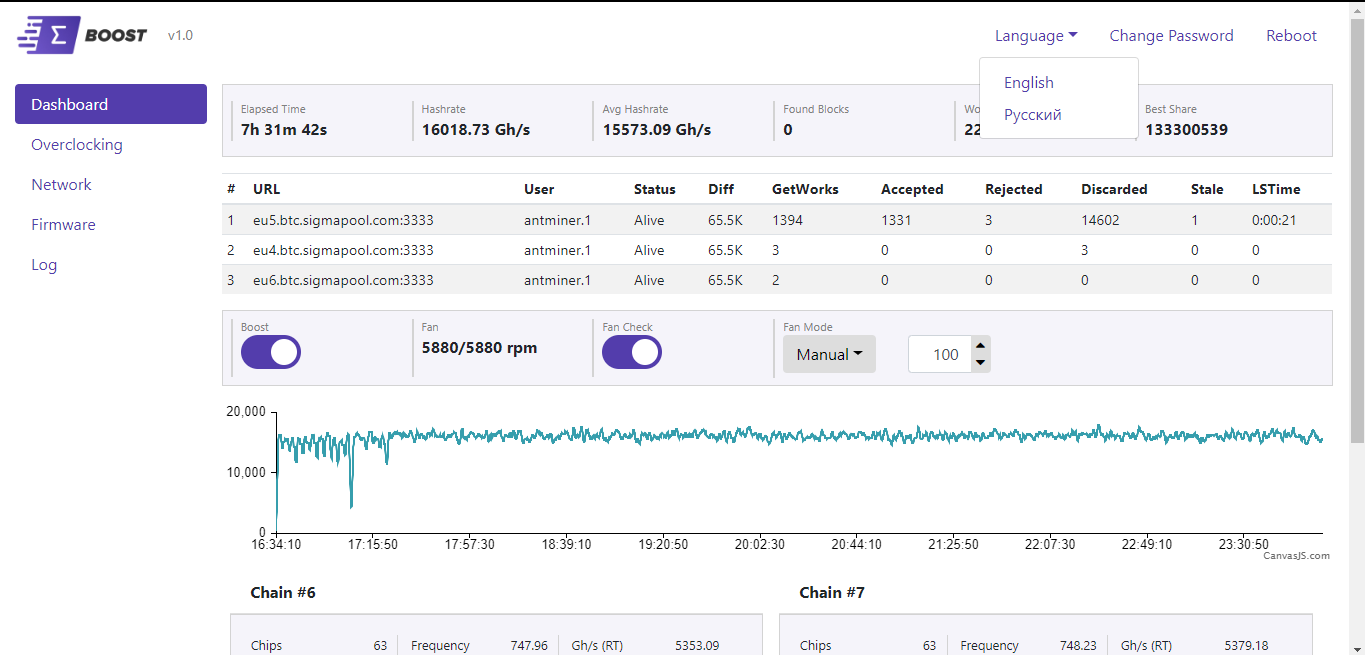Viewport: 1365px width, 655px height.
Task: View the Log page
Action: point(44,264)
